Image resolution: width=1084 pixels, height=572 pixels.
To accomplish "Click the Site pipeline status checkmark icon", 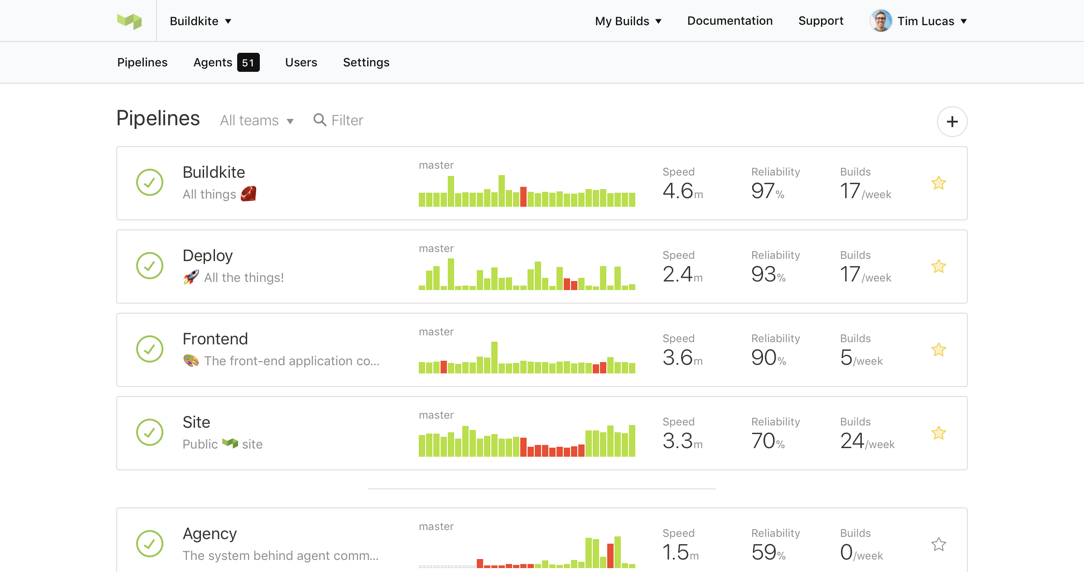I will coord(150,433).
